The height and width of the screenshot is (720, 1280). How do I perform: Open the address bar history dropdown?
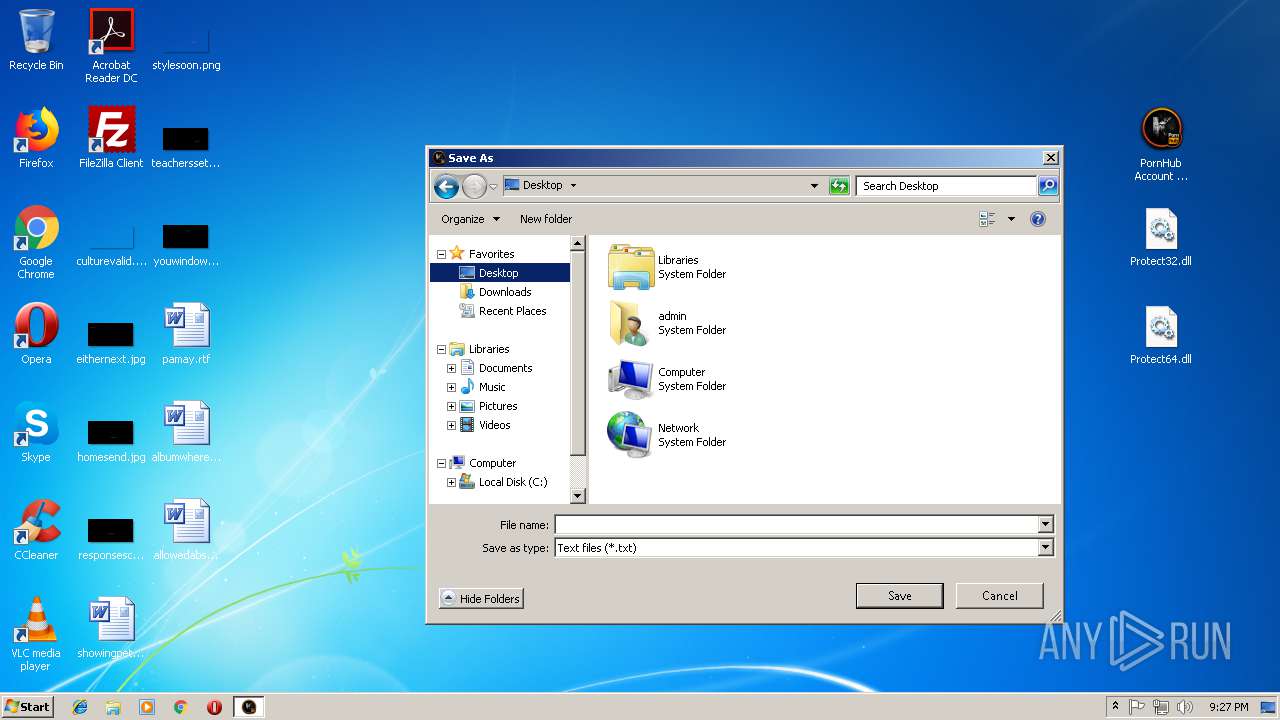click(x=814, y=186)
